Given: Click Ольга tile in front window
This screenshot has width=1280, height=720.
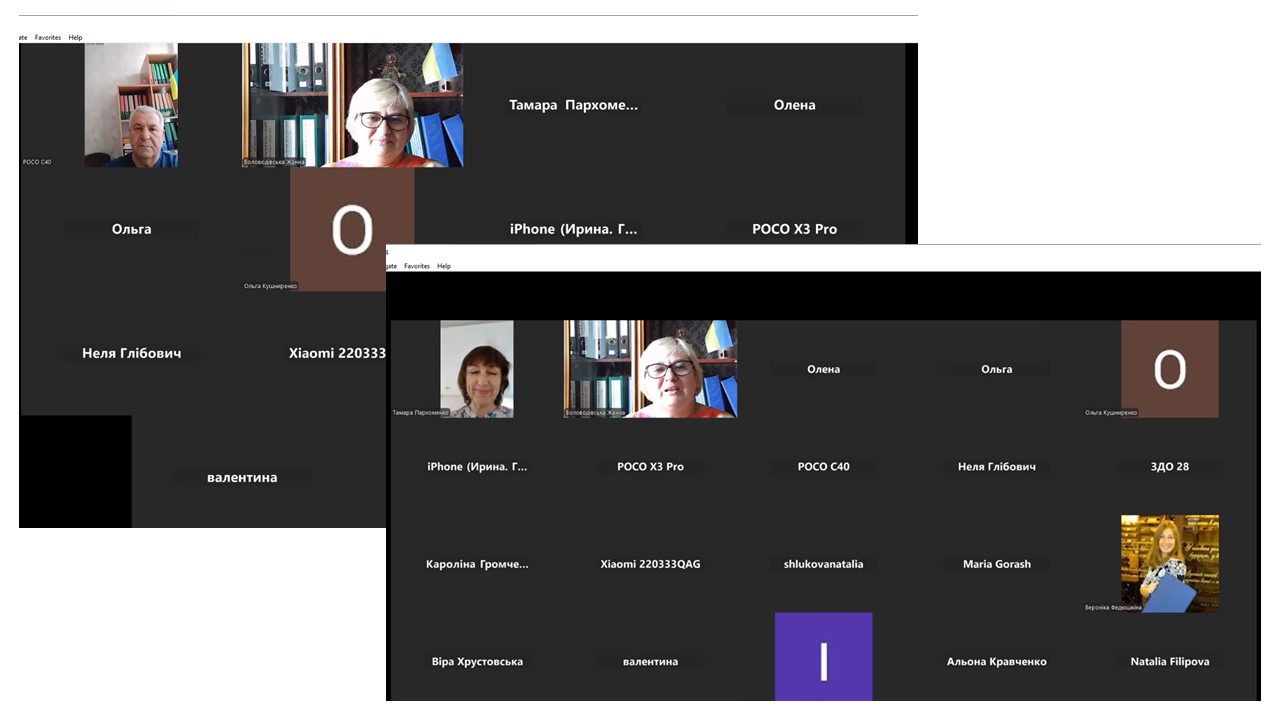Looking at the screenshot, I should click(997, 369).
